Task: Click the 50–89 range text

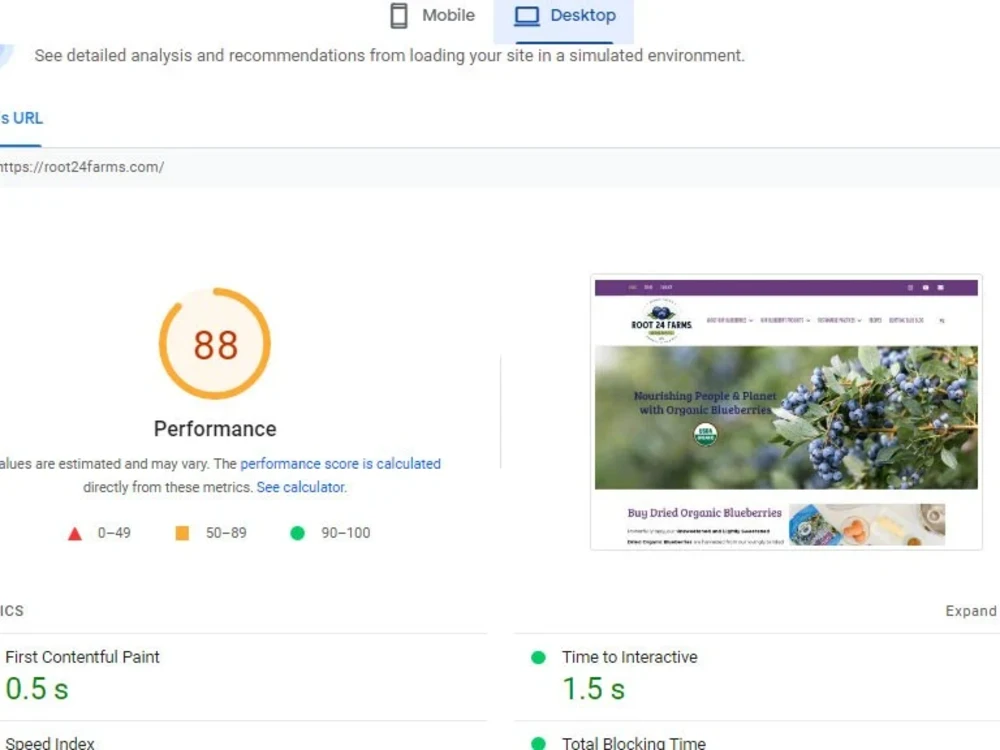Action: pyautogui.click(x=226, y=533)
